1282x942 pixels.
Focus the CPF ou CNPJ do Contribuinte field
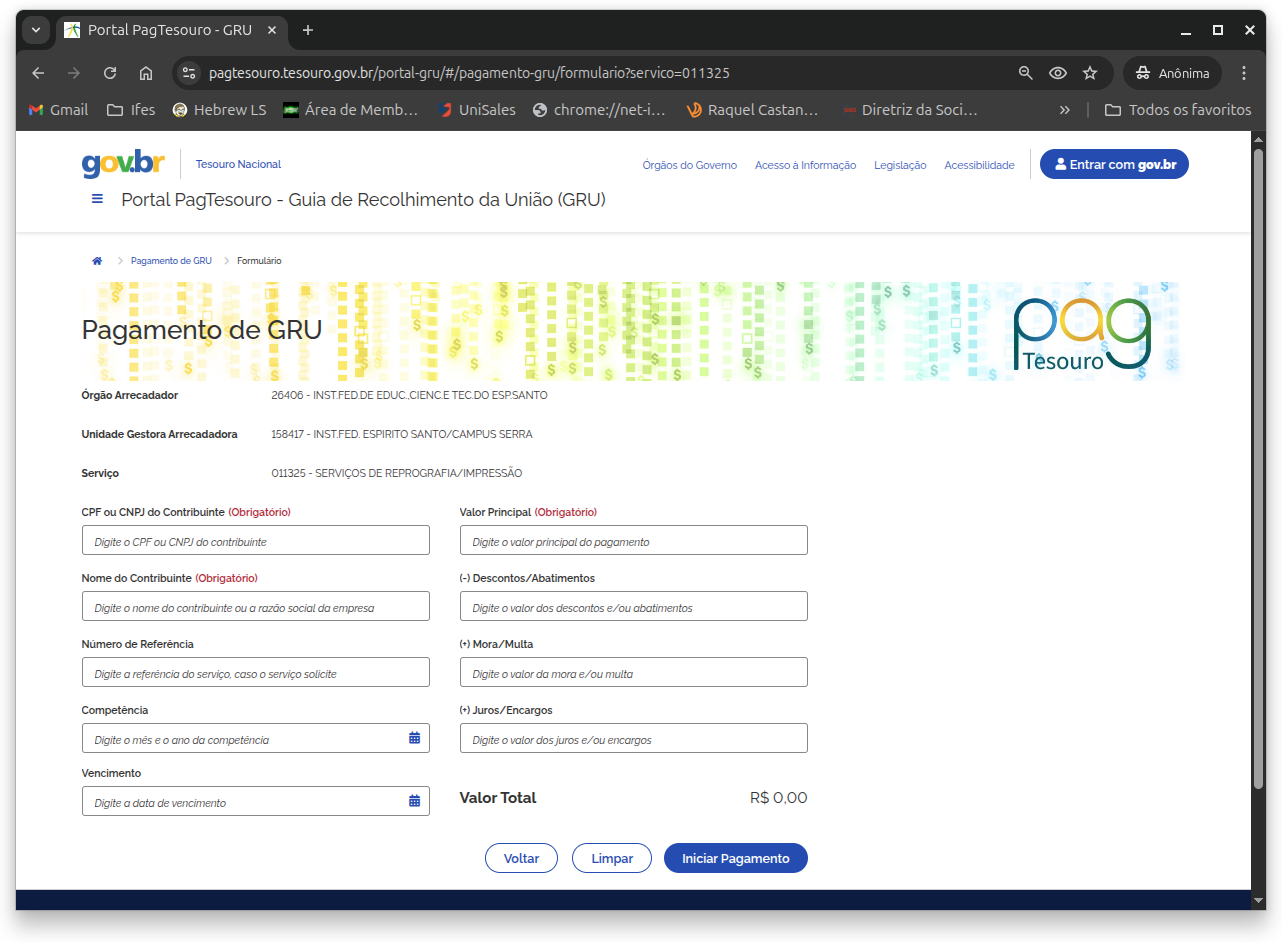click(255, 541)
